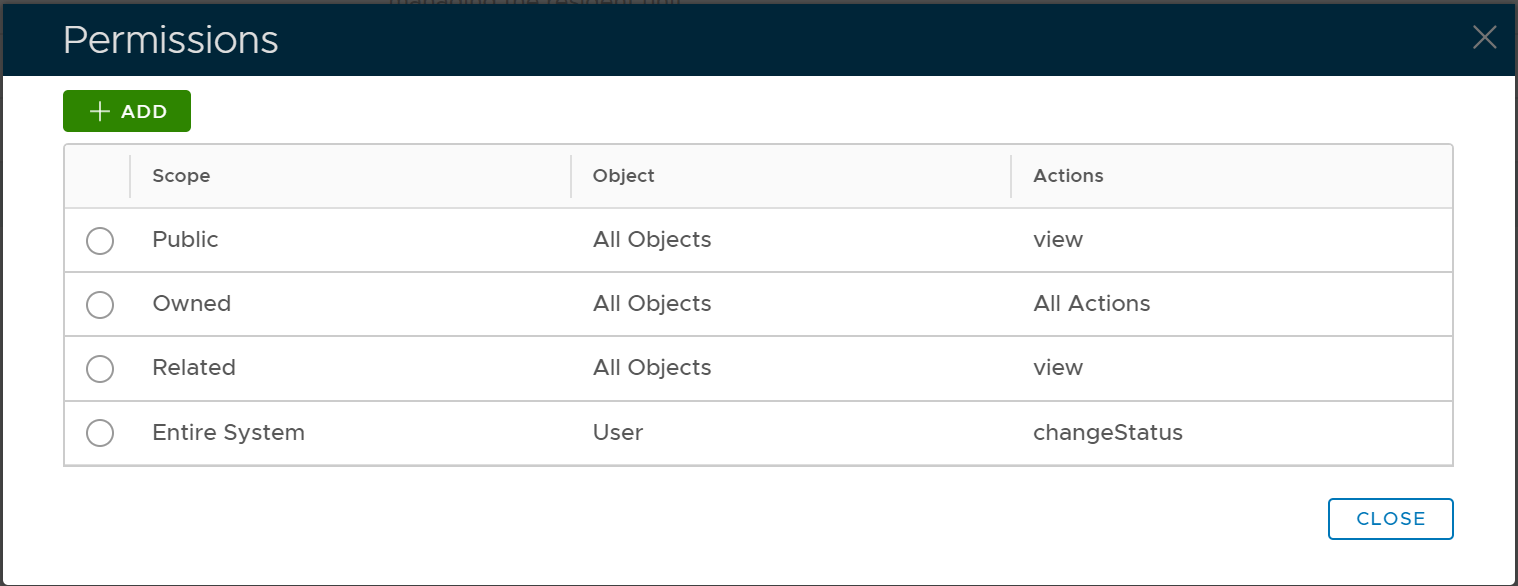This screenshot has width=1518, height=586.
Task: Click the All Actions cell in Owned row
Action: click(1091, 304)
